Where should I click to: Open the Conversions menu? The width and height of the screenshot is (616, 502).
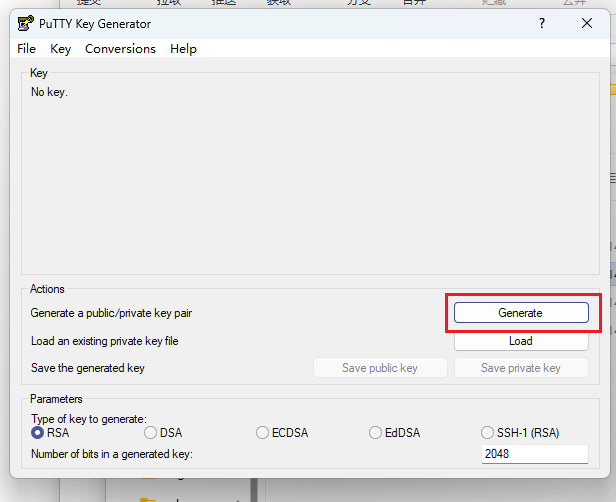[x=120, y=48]
